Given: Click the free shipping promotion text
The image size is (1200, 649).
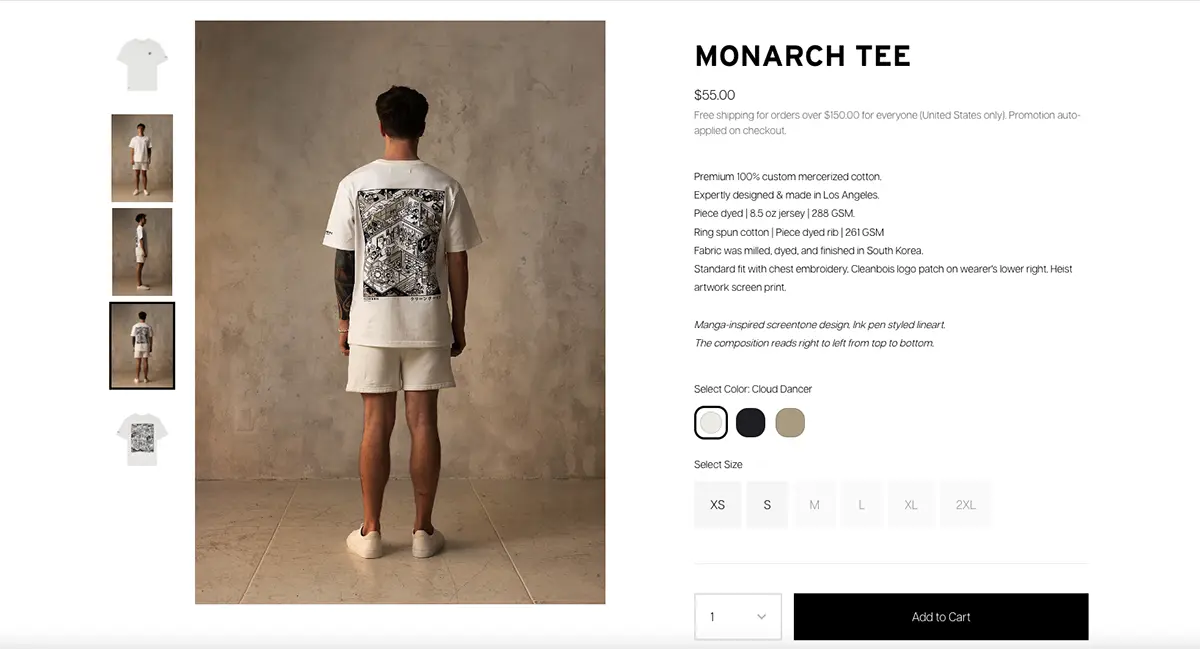Looking at the screenshot, I should (887, 123).
